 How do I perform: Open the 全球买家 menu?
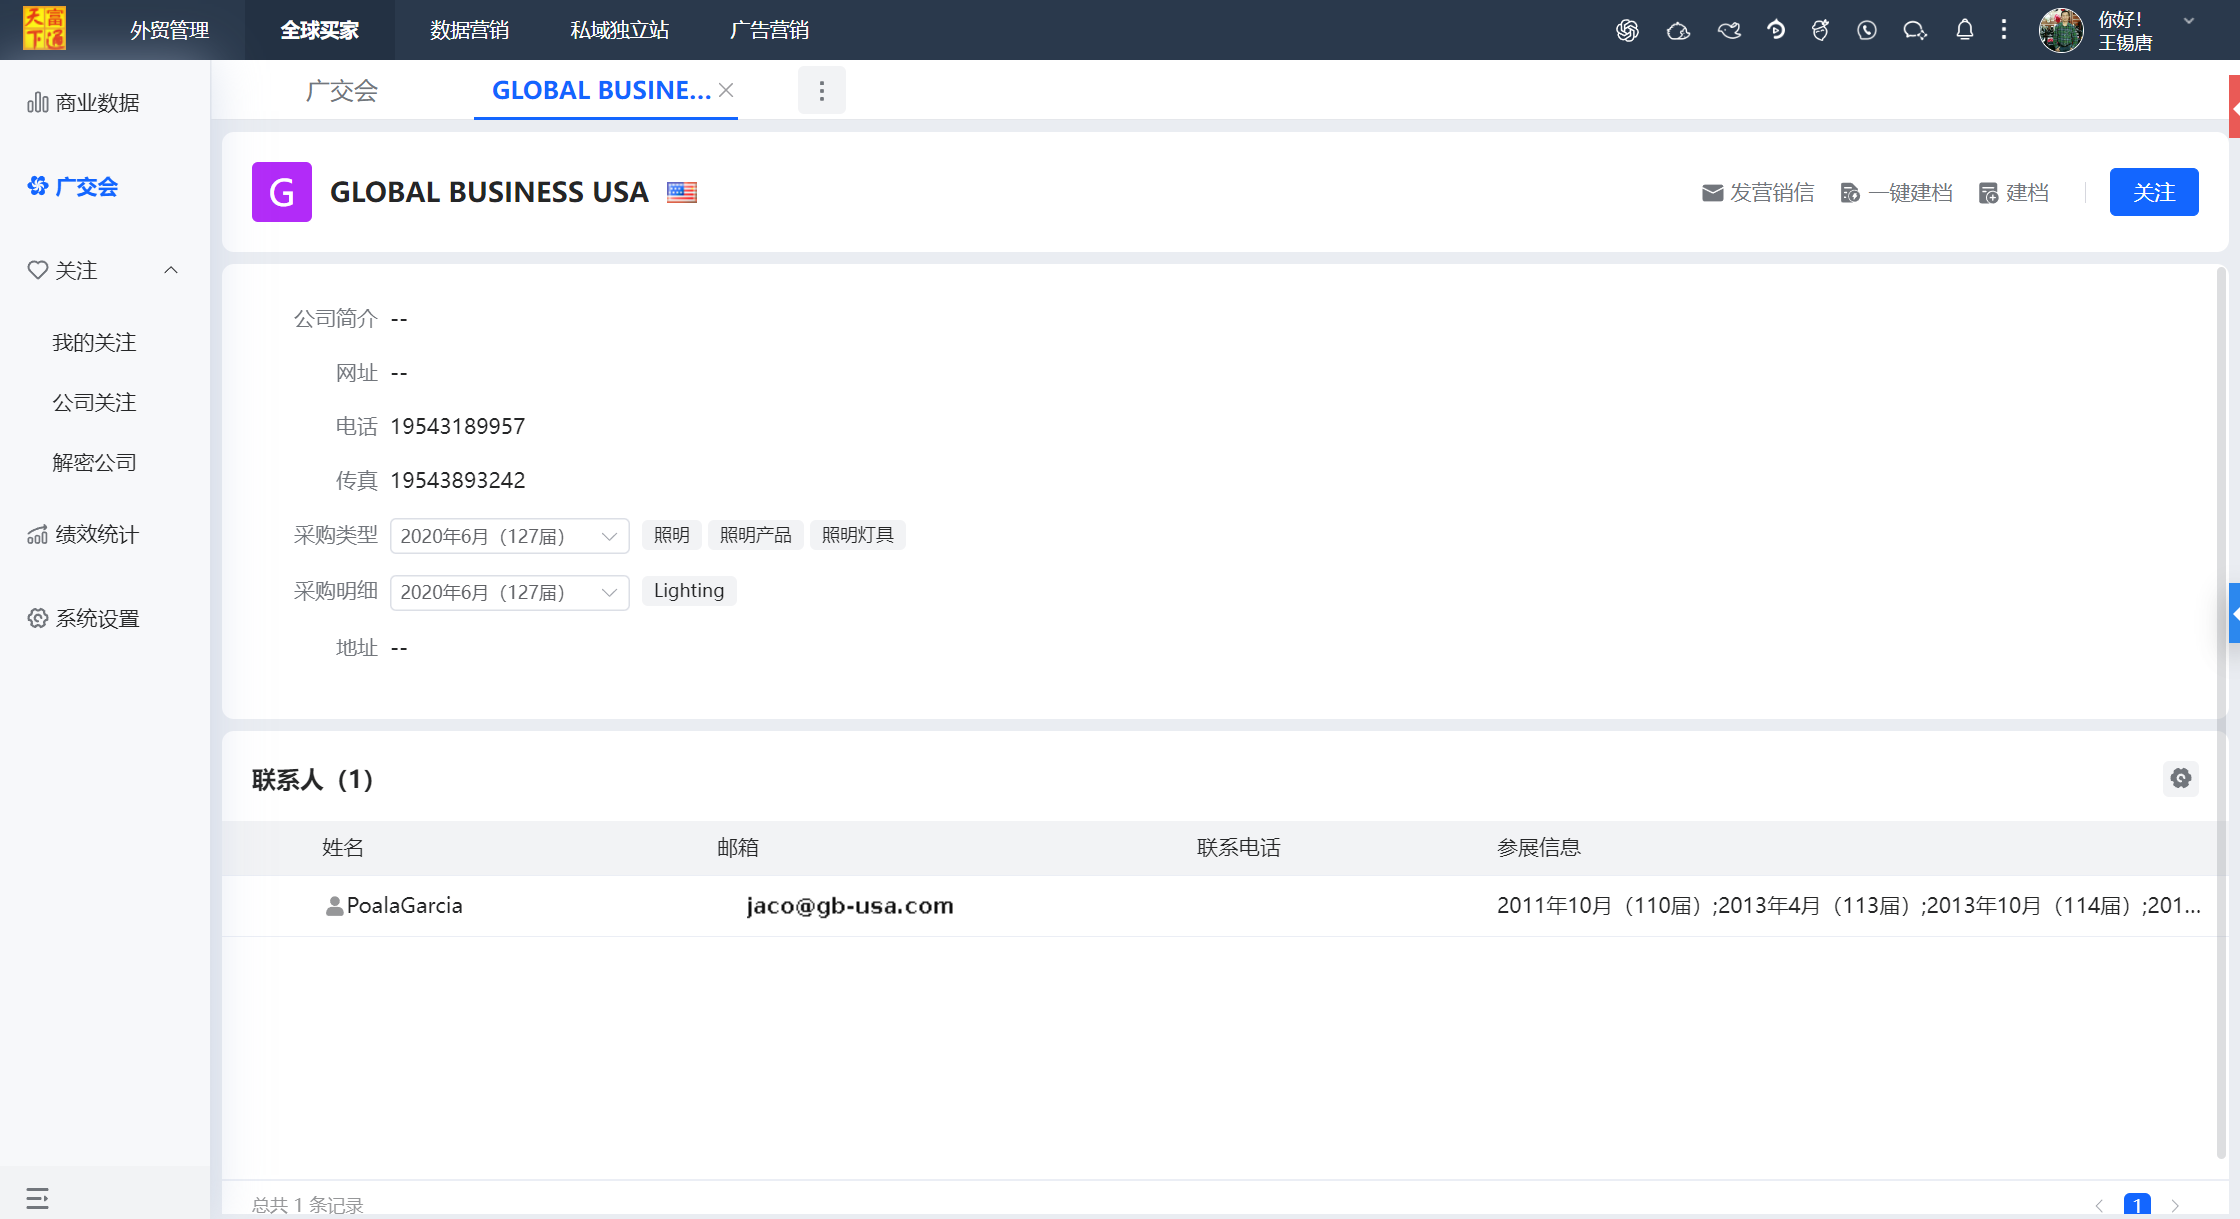320,30
